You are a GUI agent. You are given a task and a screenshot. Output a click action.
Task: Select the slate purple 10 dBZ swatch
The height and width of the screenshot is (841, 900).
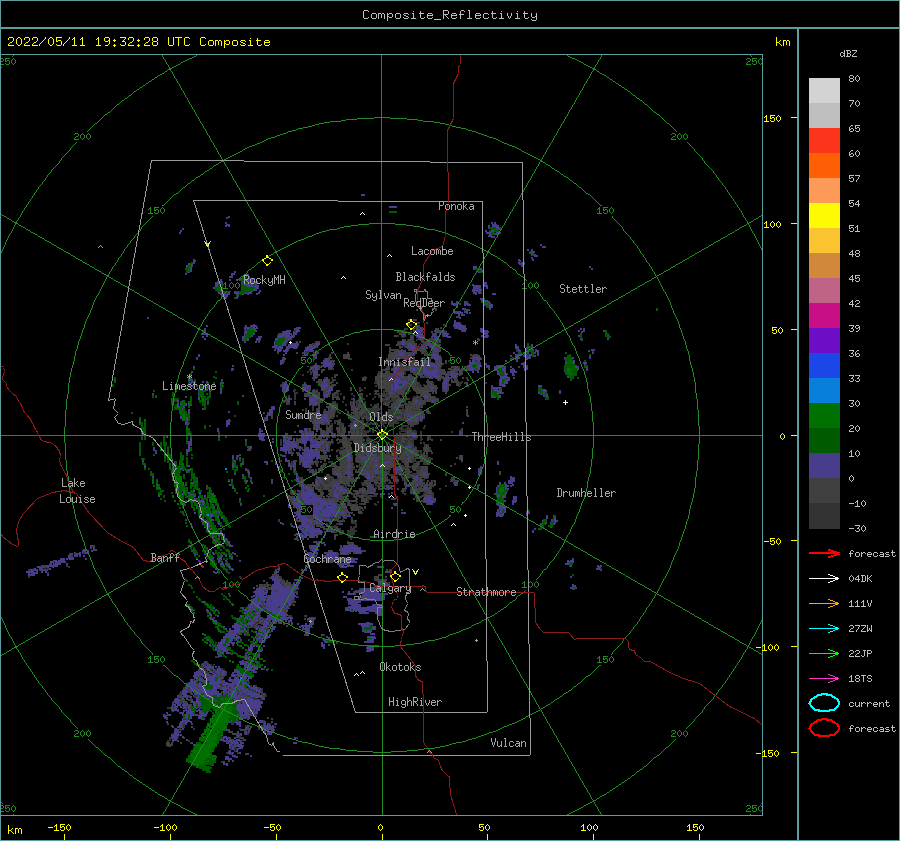[x=824, y=466]
